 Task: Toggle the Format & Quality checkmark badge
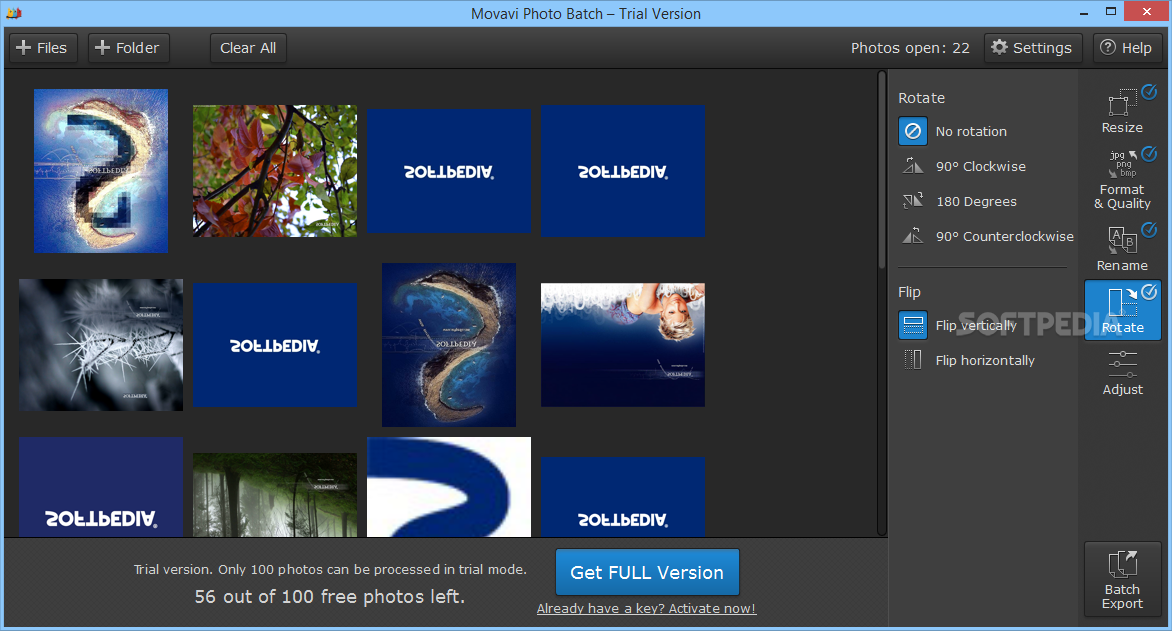(x=1149, y=154)
